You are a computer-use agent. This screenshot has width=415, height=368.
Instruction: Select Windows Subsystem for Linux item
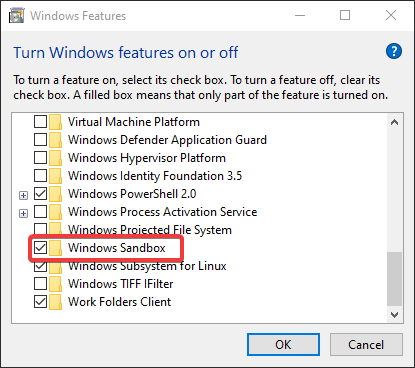coord(147,266)
